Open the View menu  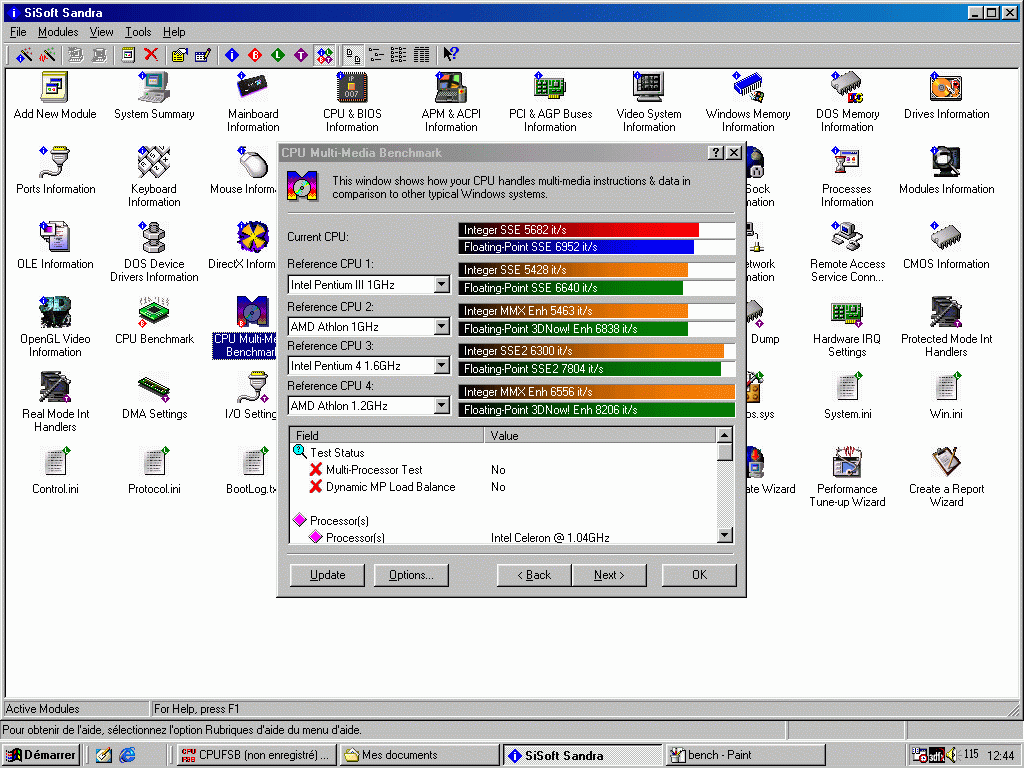pyautogui.click(x=101, y=32)
